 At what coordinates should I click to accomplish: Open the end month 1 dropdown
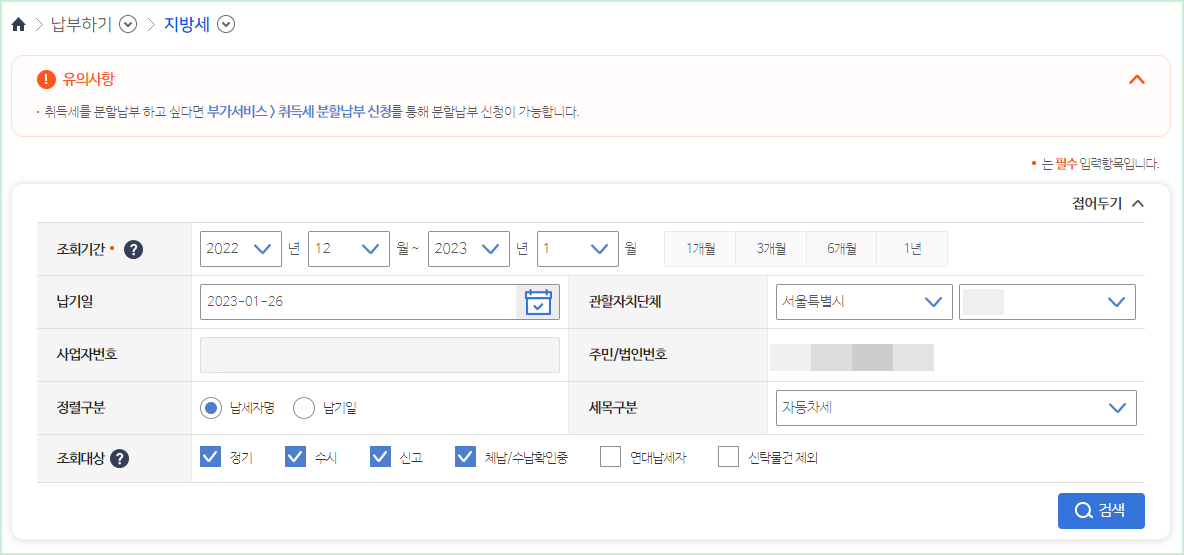pyautogui.click(x=578, y=249)
